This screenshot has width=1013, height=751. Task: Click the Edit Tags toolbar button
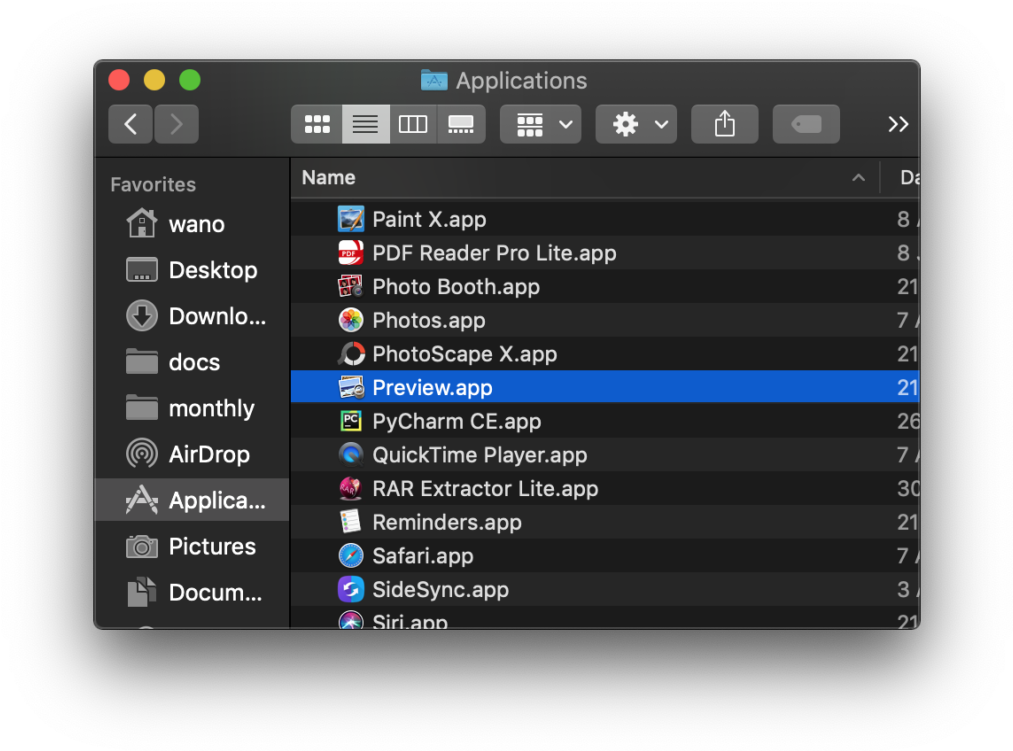(x=806, y=123)
